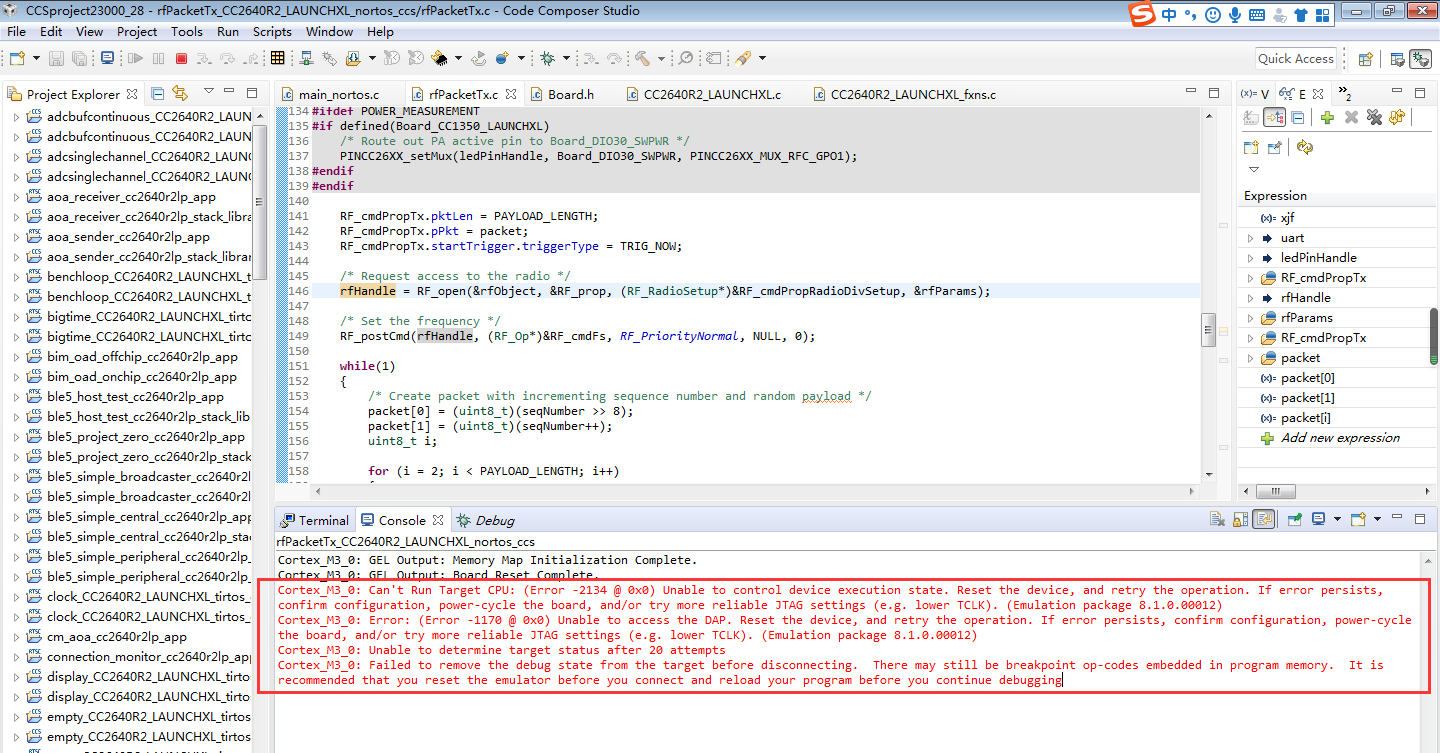This screenshot has width=1440, height=753.
Task: Toggle Scroll Lock in Console
Action: pos(1241,520)
